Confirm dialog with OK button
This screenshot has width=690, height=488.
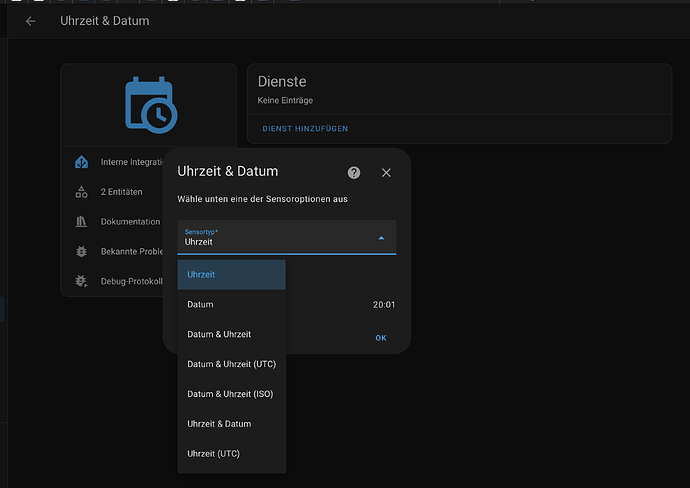pos(381,338)
